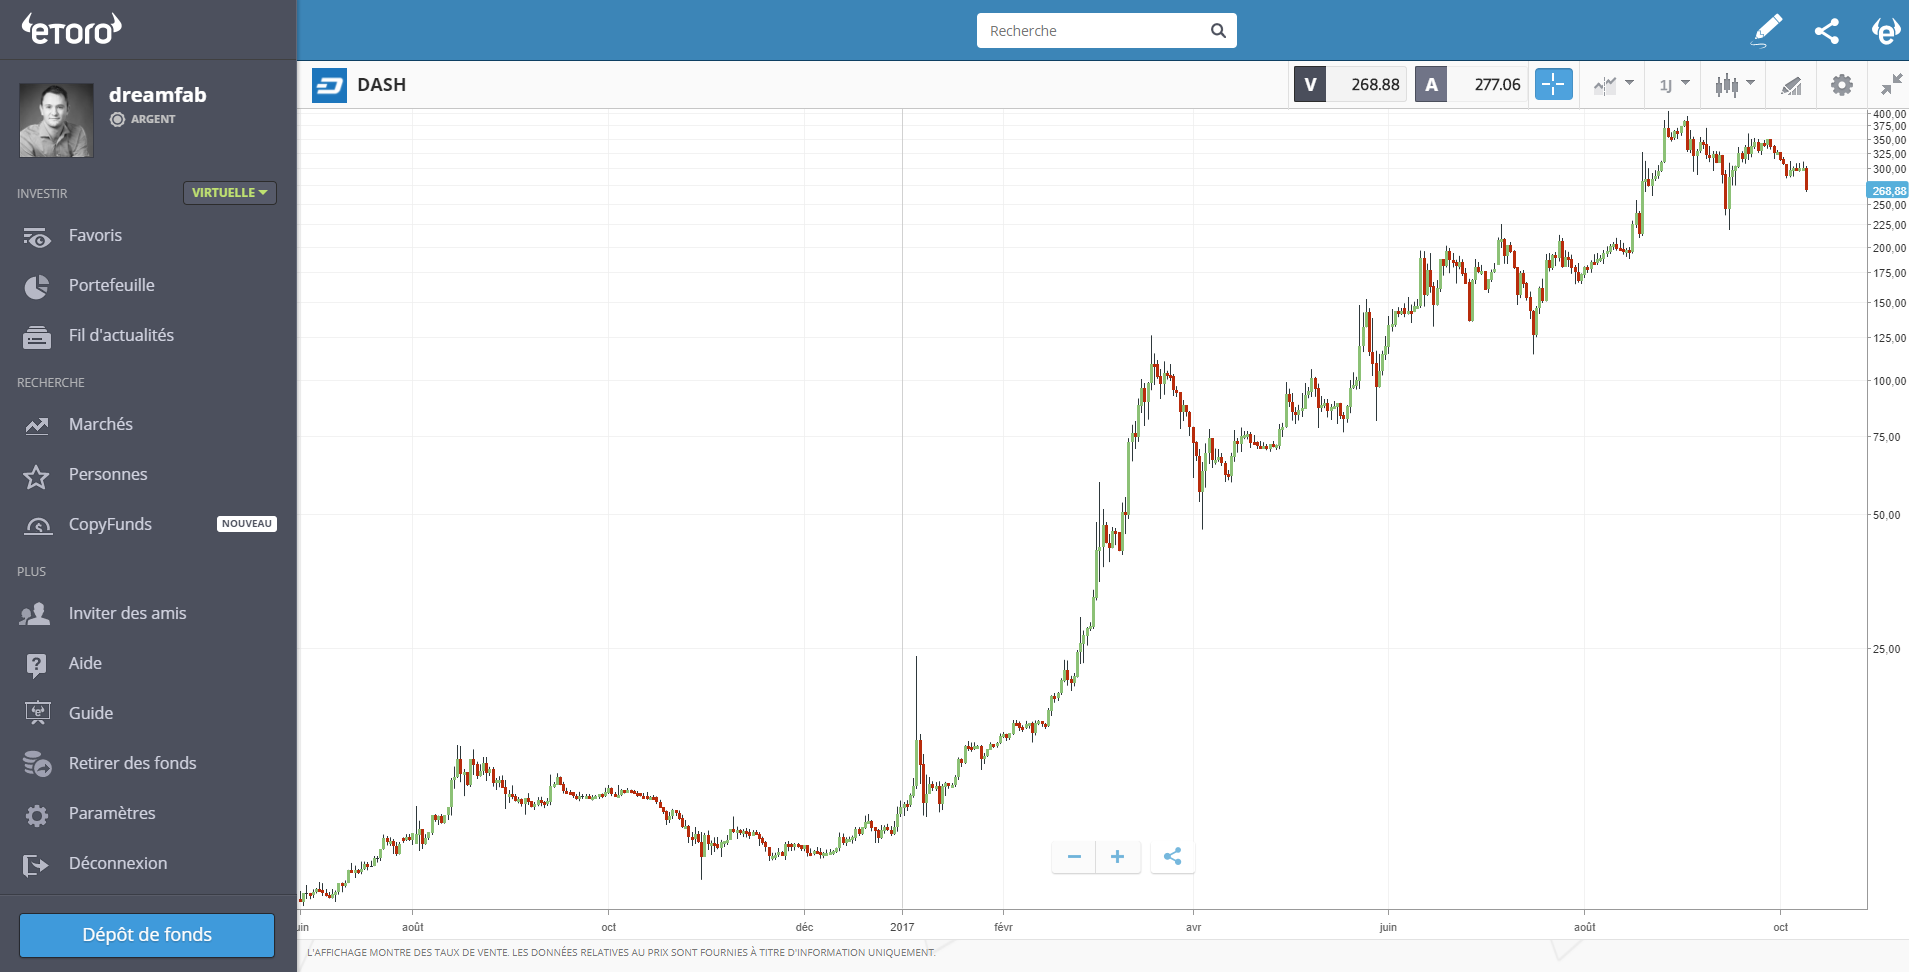
Task: Click the DASH instrument name
Action: [x=382, y=85]
